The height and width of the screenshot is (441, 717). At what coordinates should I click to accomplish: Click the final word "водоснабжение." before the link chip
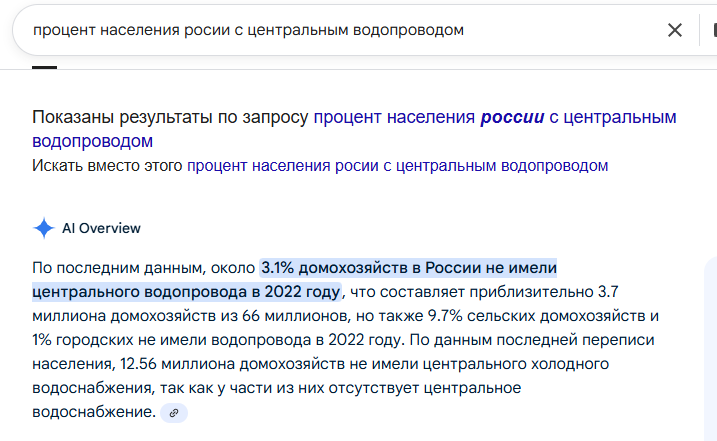pyautogui.click(x=94, y=412)
